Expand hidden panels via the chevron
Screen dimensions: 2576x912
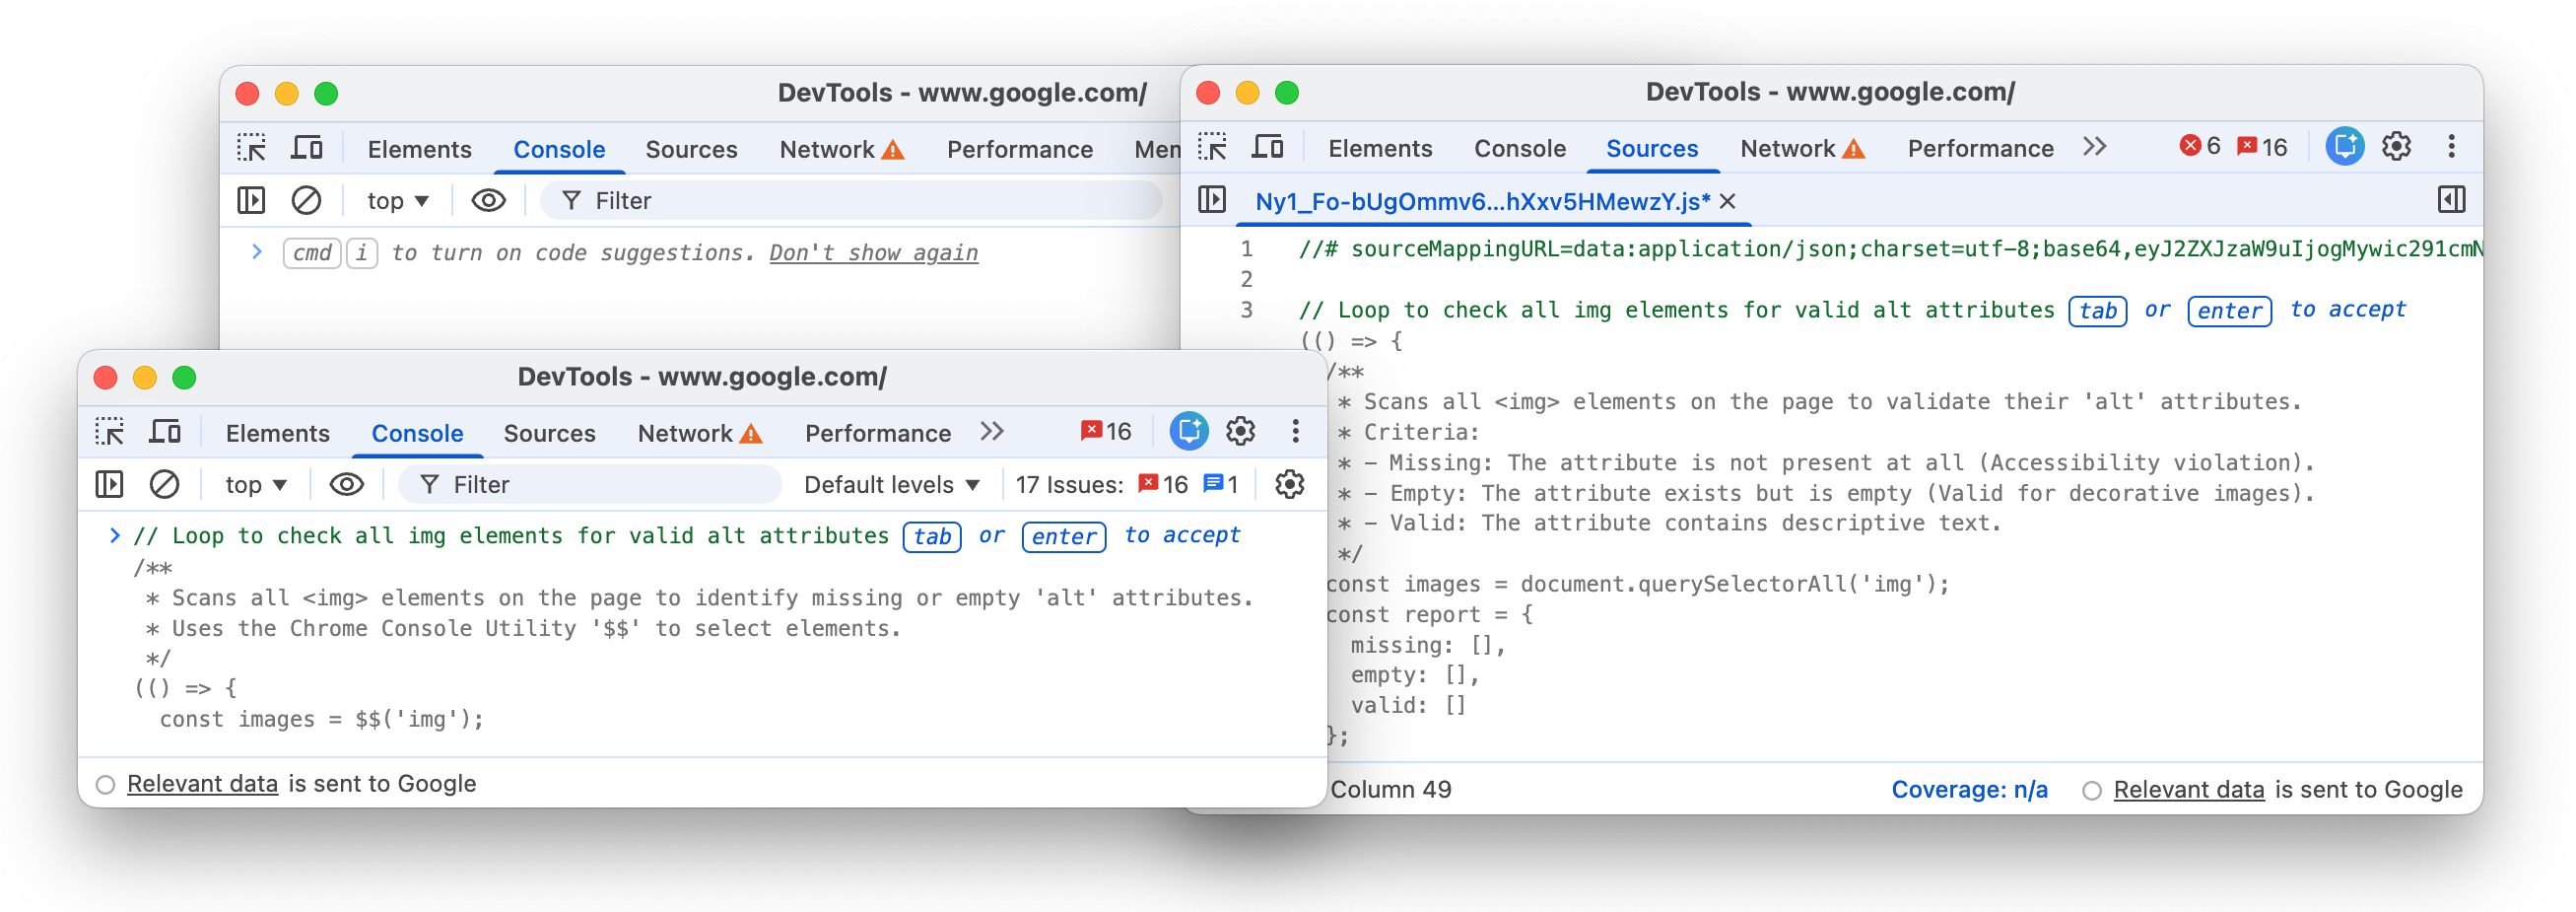993,432
